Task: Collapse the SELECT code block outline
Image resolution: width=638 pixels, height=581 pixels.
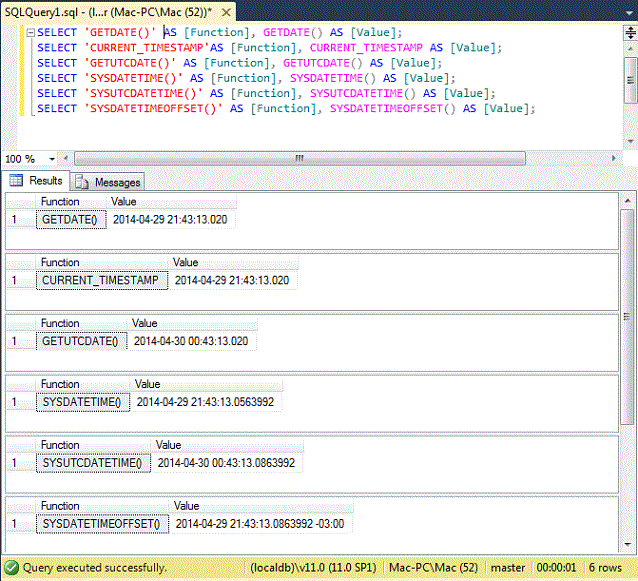Action: [x=31, y=33]
